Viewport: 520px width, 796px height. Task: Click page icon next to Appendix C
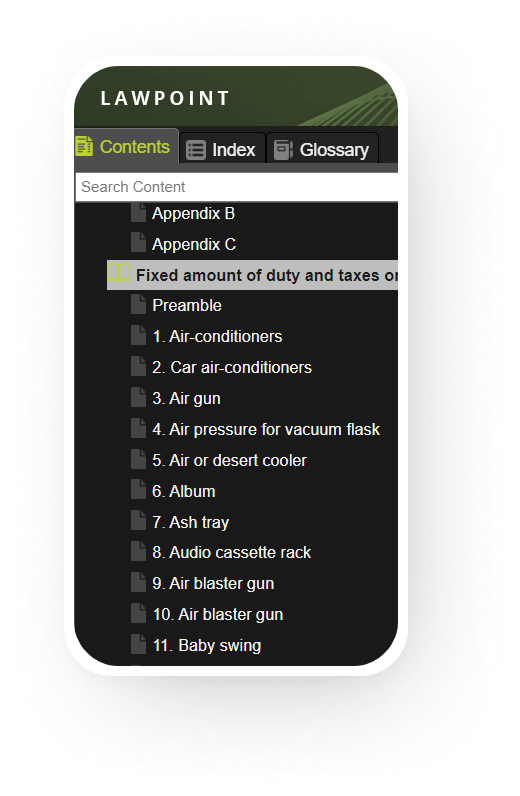[x=138, y=242]
